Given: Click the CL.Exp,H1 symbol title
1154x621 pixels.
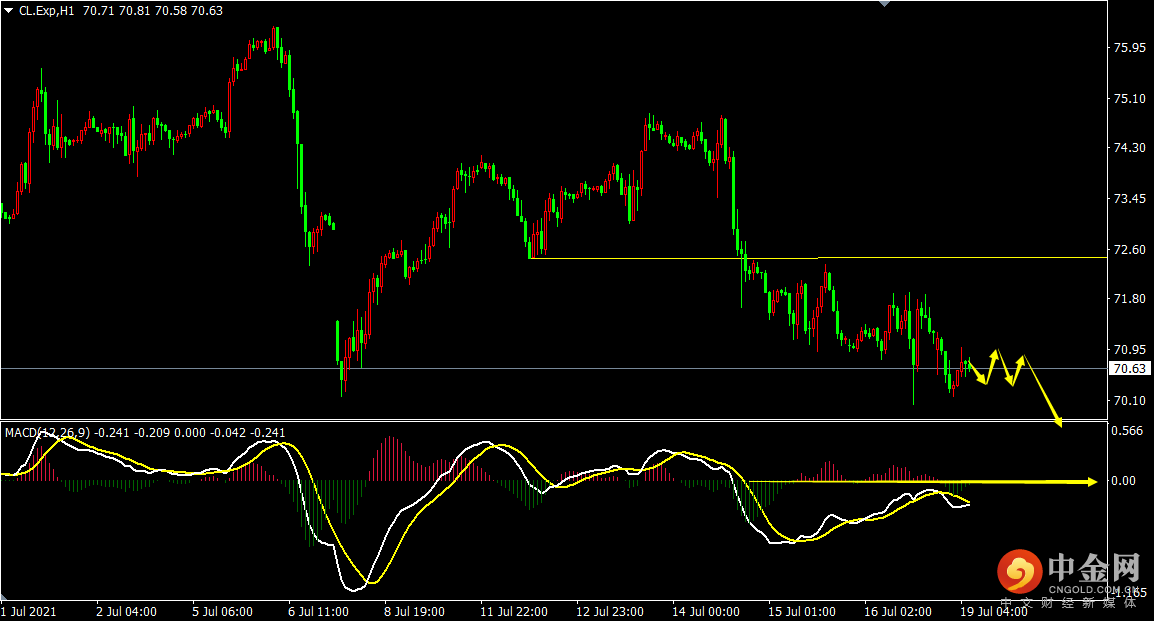Looking at the screenshot, I should click(46, 11).
